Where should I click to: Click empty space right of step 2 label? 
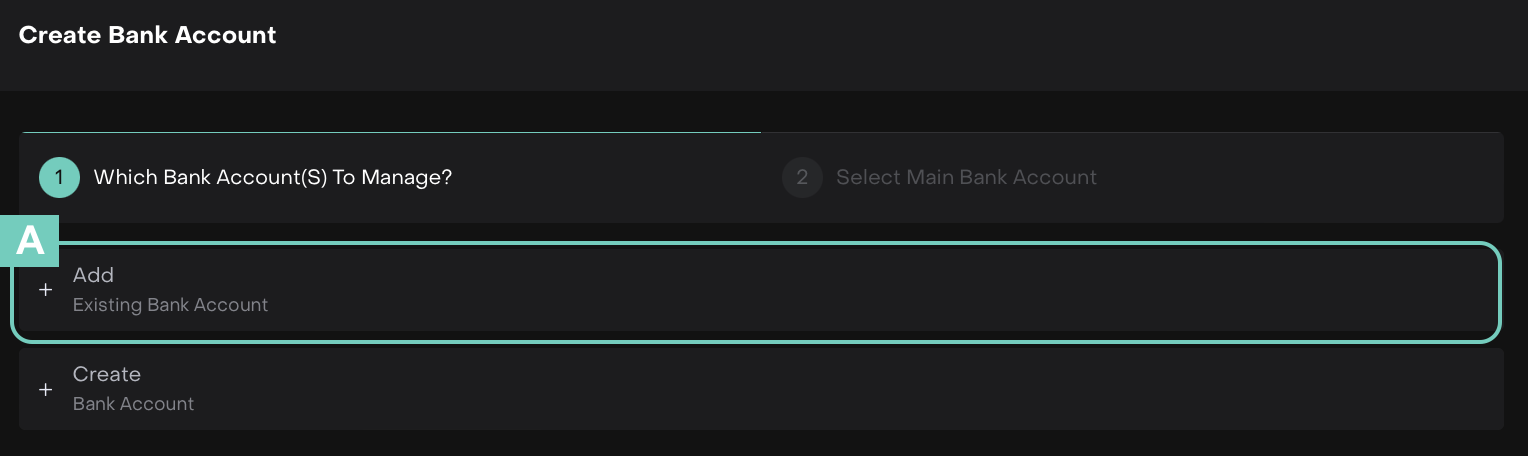click(1300, 178)
